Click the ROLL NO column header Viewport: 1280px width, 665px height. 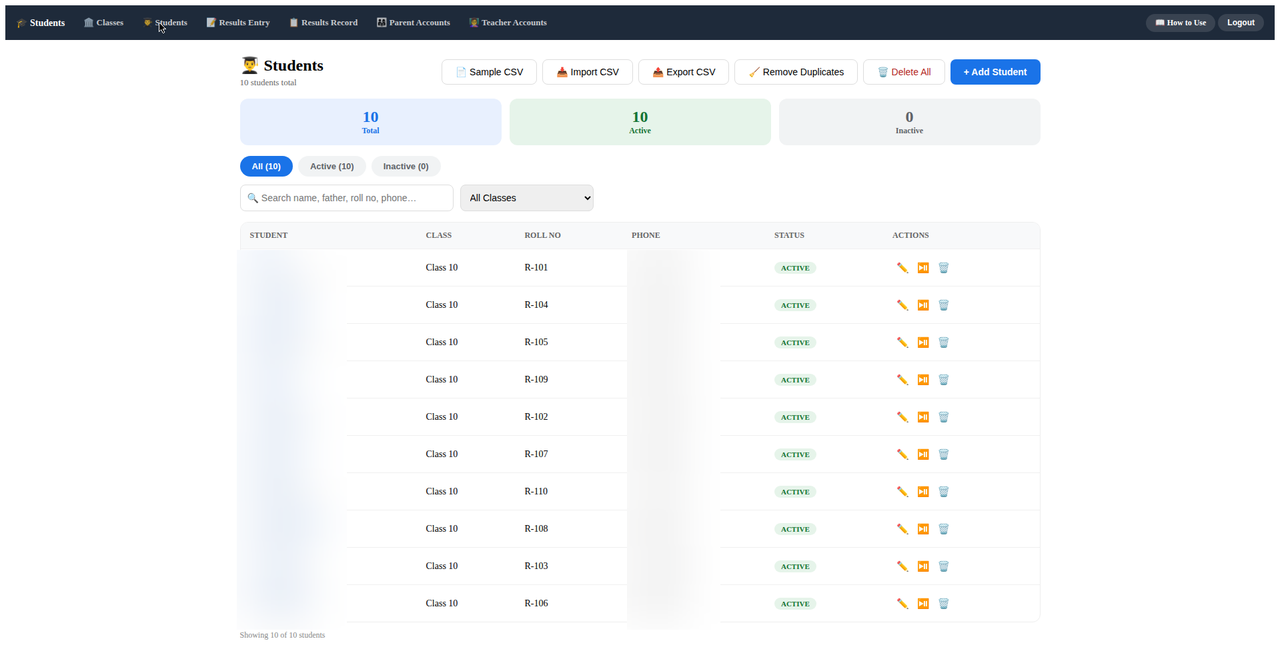tap(542, 235)
